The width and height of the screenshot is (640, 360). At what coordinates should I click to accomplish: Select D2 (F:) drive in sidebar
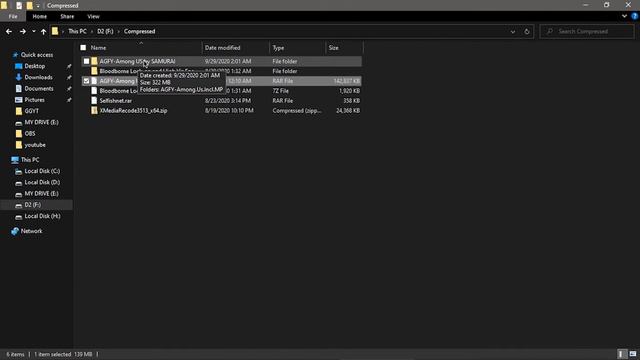[33, 205]
